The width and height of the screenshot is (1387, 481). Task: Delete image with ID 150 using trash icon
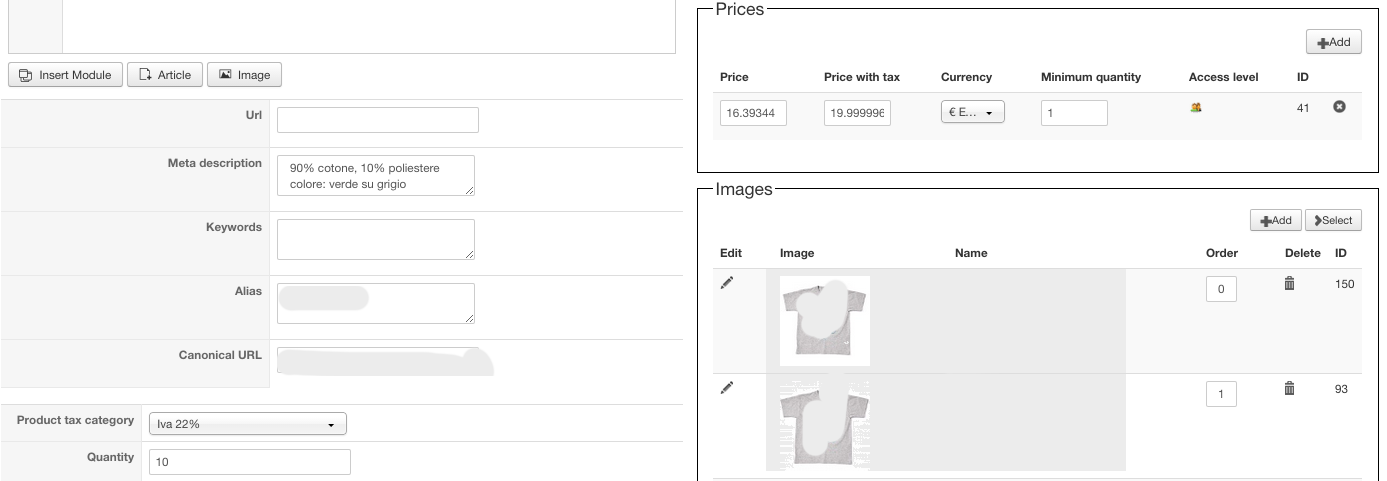[x=1289, y=284]
